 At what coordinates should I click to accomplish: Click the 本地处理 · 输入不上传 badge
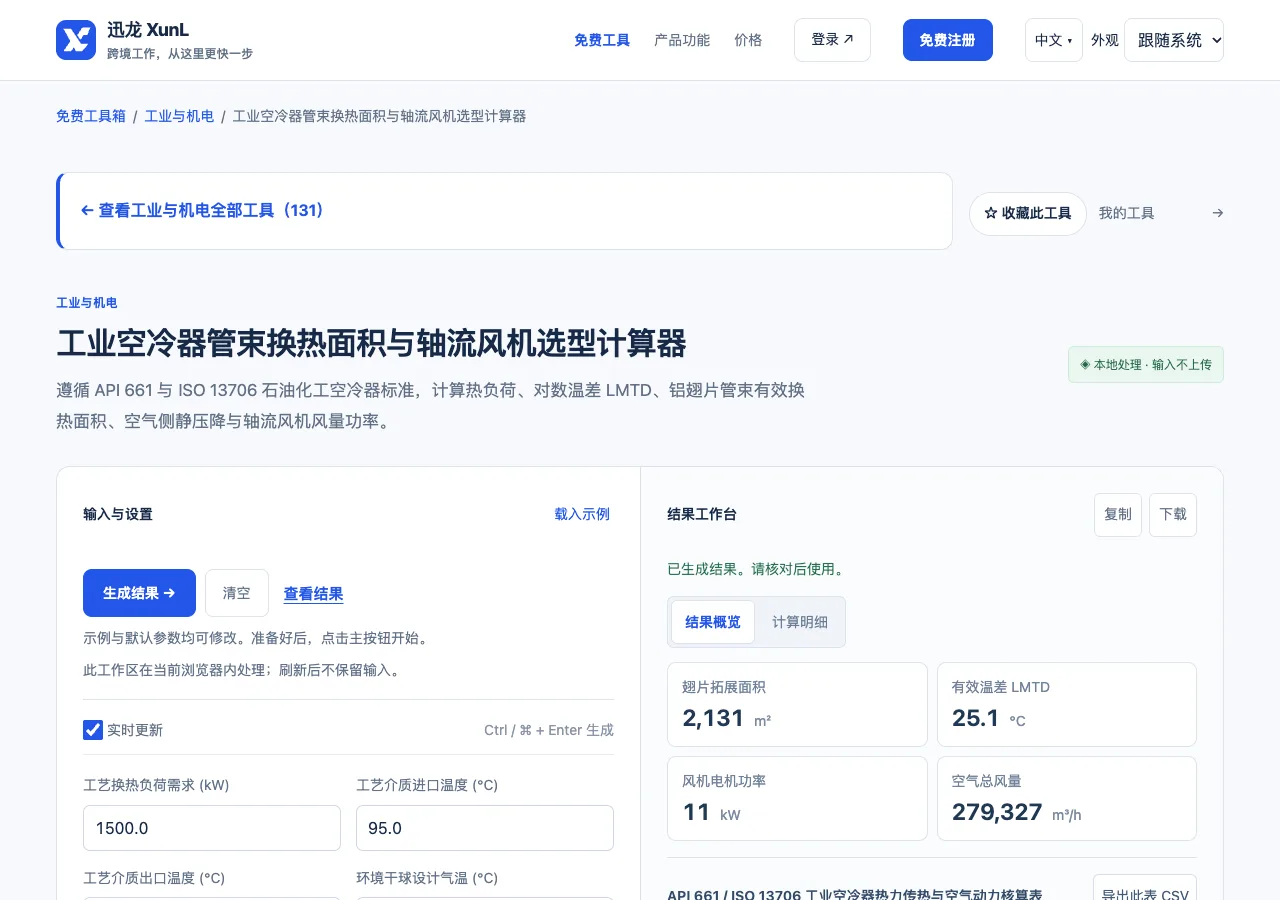click(x=1146, y=365)
